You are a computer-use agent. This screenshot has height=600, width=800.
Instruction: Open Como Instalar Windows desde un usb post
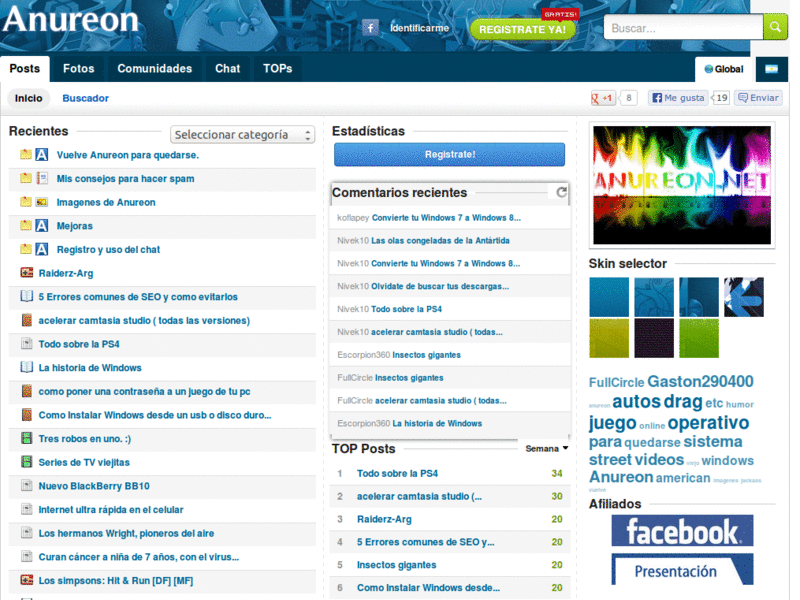coord(155,415)
